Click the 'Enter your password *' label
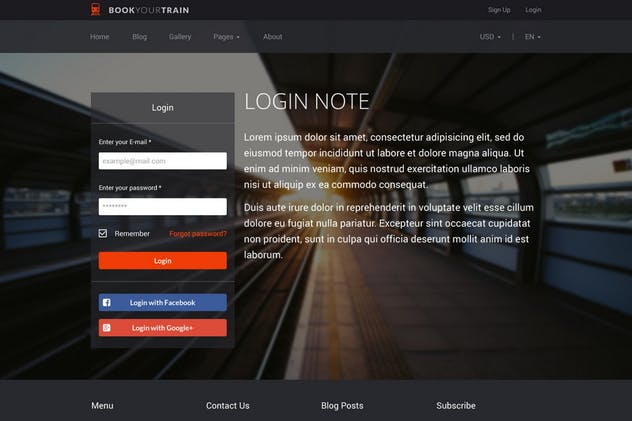632x421 pixels. [x=130, y=188]
